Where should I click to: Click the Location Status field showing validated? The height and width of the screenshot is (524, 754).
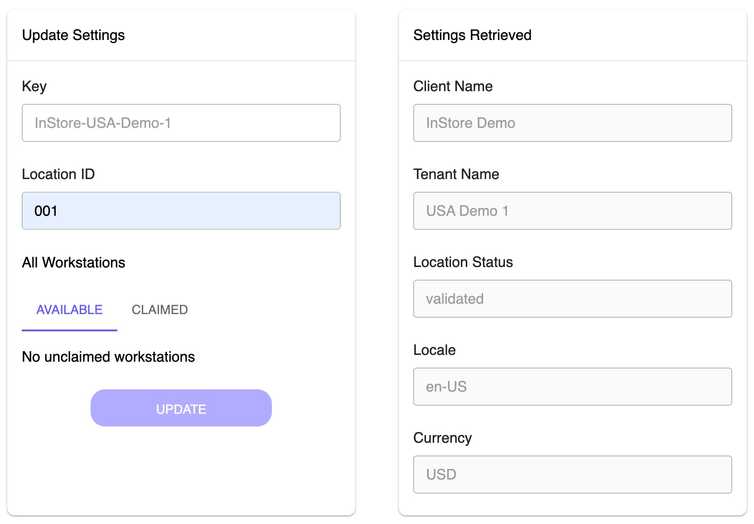pos(572,299)
